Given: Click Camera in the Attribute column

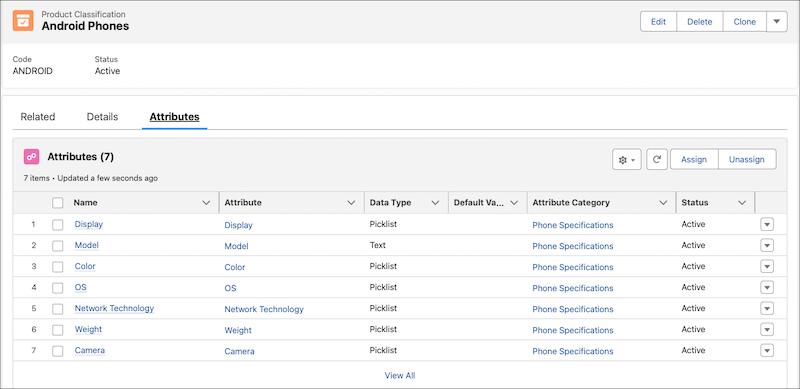Looking at the screenshot, I should click(239, 351).
